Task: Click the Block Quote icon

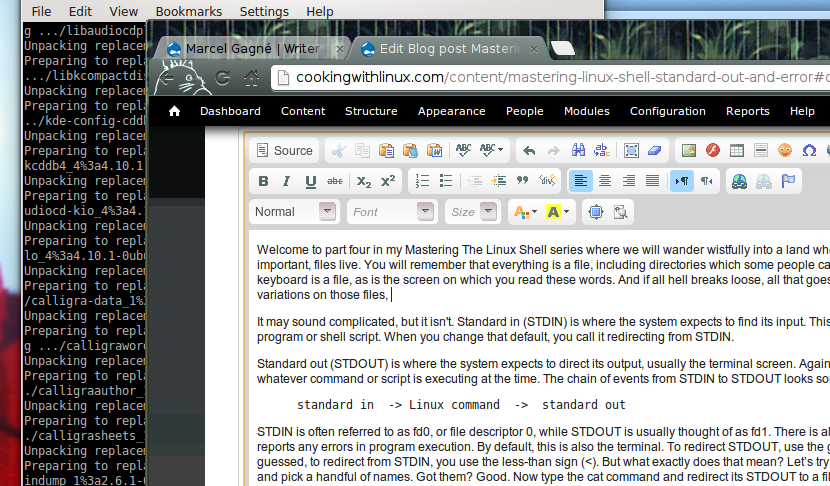Action: pyautogui.click(x=522, y=181)
